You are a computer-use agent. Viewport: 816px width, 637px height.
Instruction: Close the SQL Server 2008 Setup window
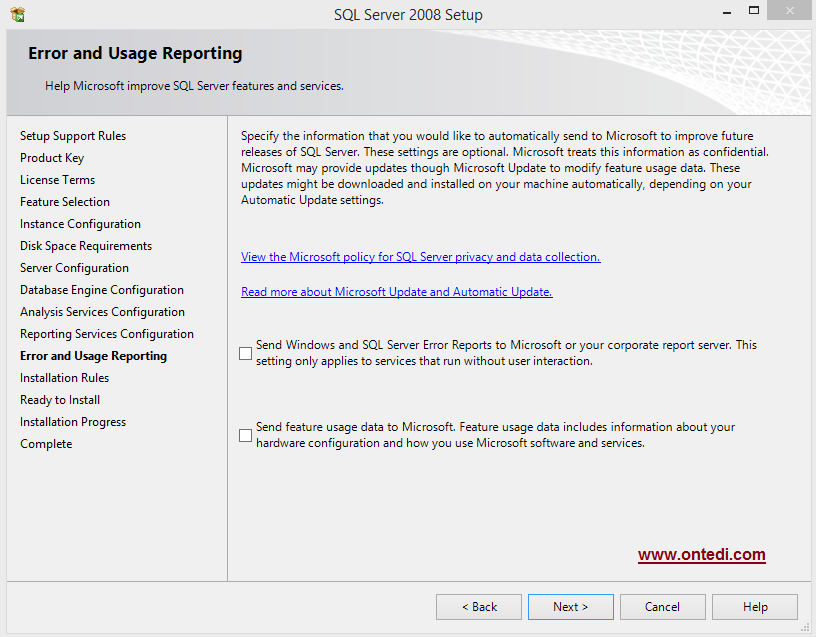[x=789, y=10]
